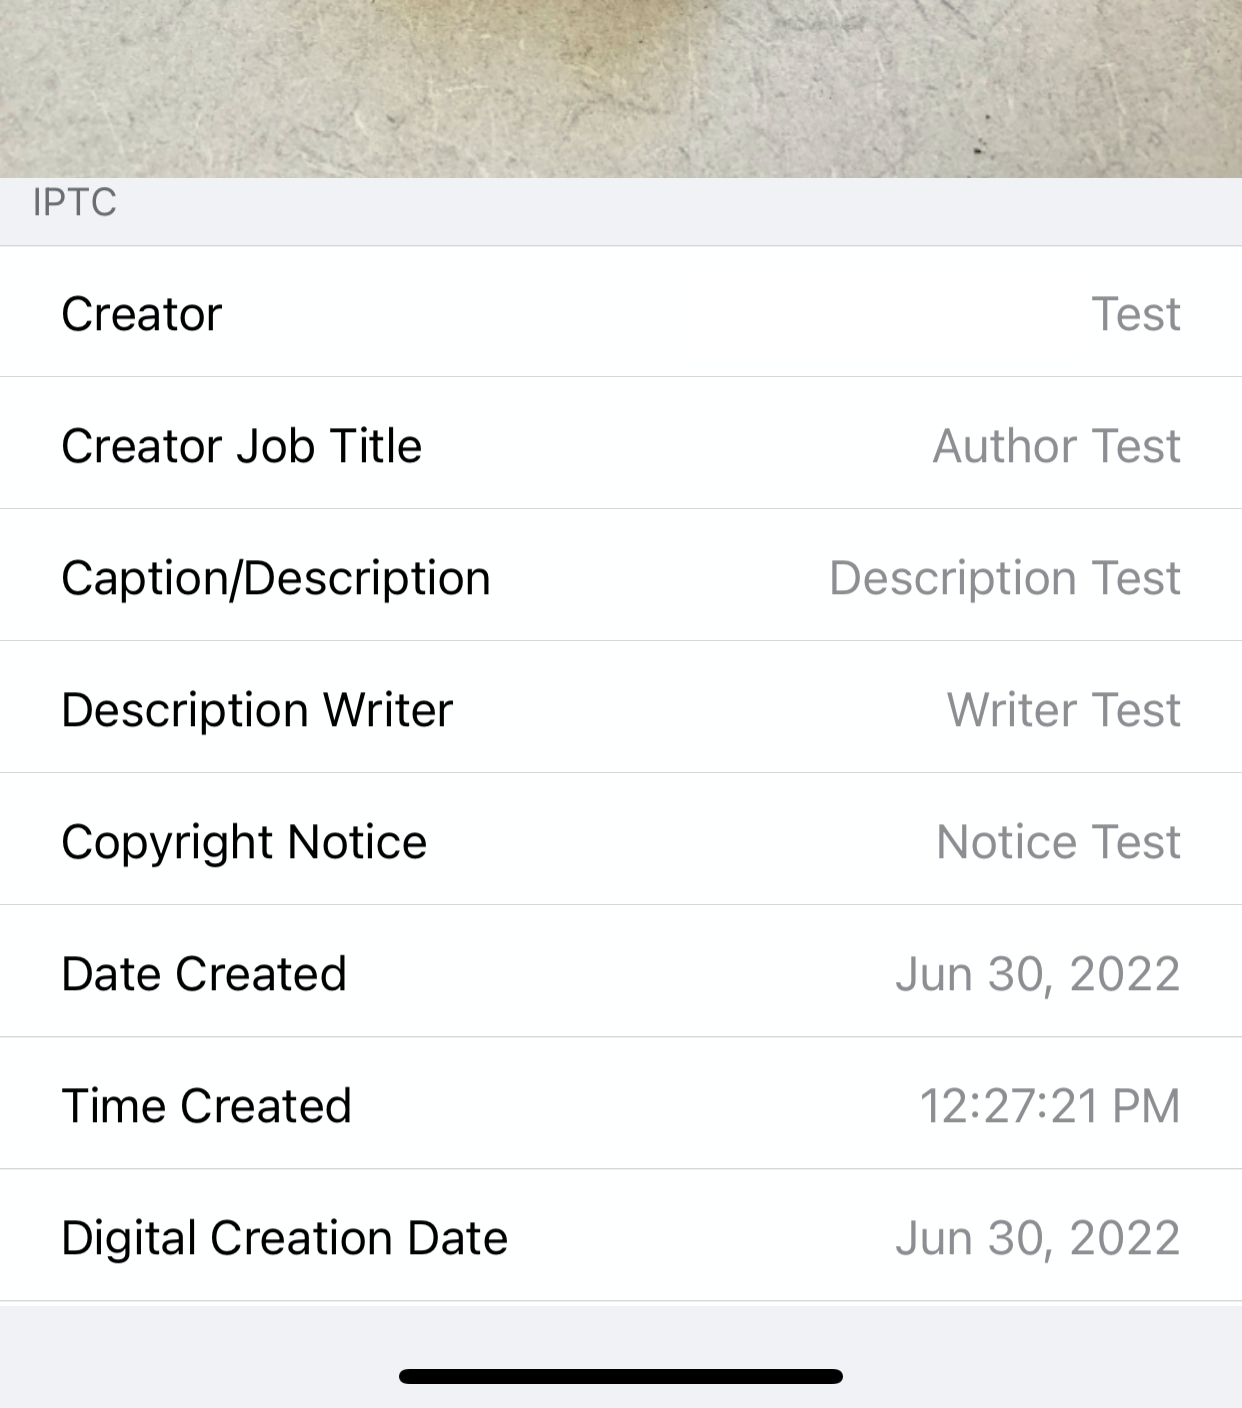This screenshot has height=1408, width=1242.
Task: Tap the Creator value ending in Test
Action: (x=1135, y=314)
